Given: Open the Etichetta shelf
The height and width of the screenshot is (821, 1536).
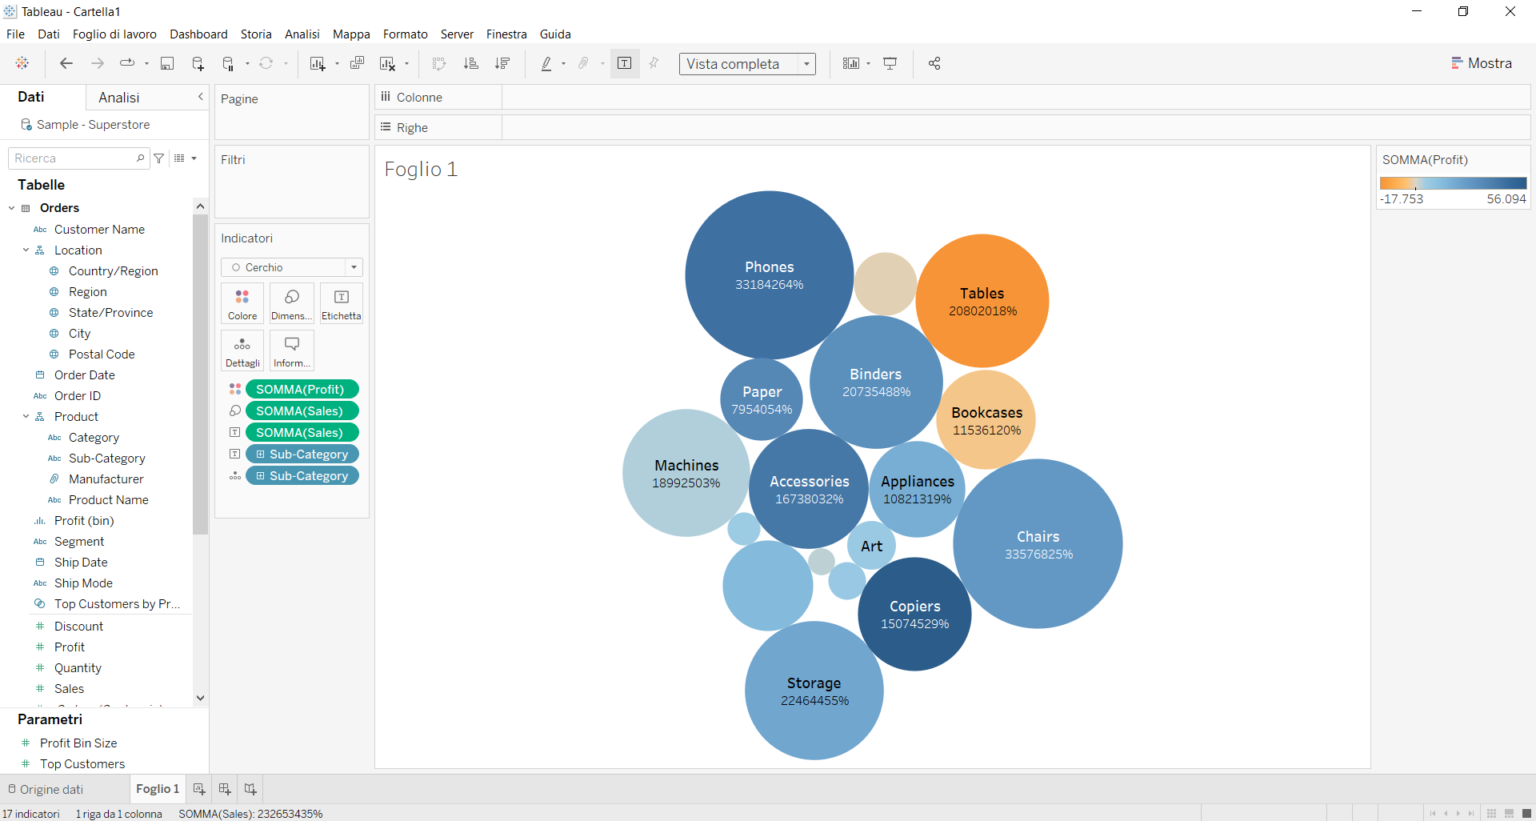Looking at the screenshot, I should click(340, 302).
